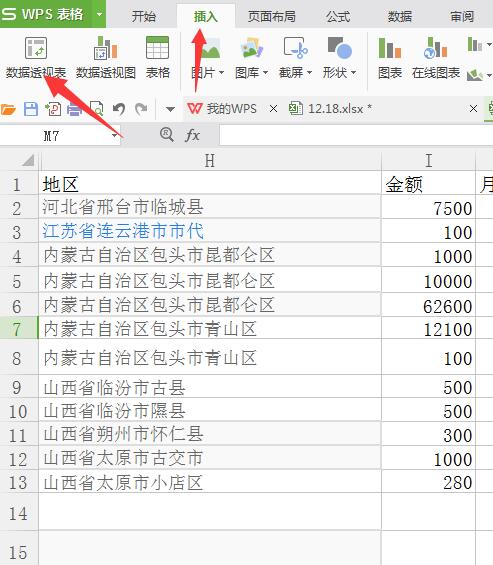Click the select-all corner triangle
Image resolution: width=493 pixels, height=565 pixels.
click(x=27, y=160)
